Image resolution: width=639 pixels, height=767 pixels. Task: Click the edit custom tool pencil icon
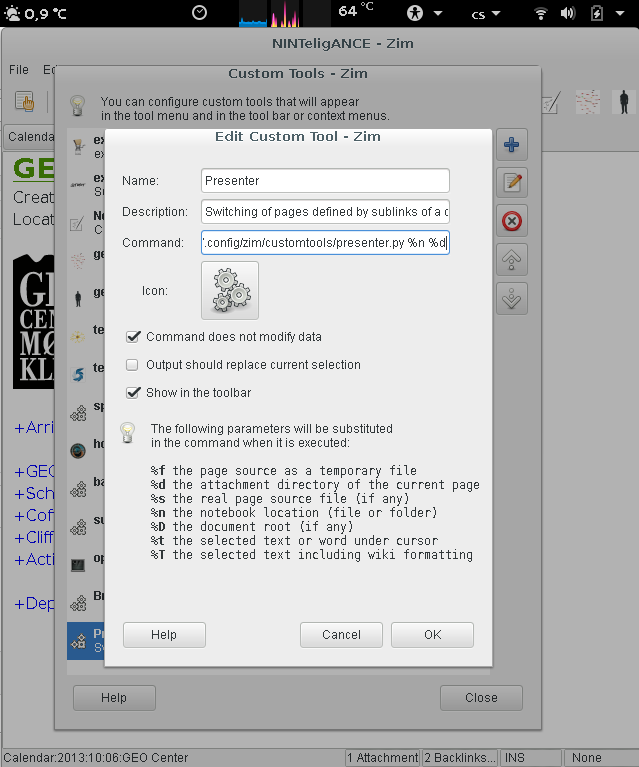(x=512, y=183)
